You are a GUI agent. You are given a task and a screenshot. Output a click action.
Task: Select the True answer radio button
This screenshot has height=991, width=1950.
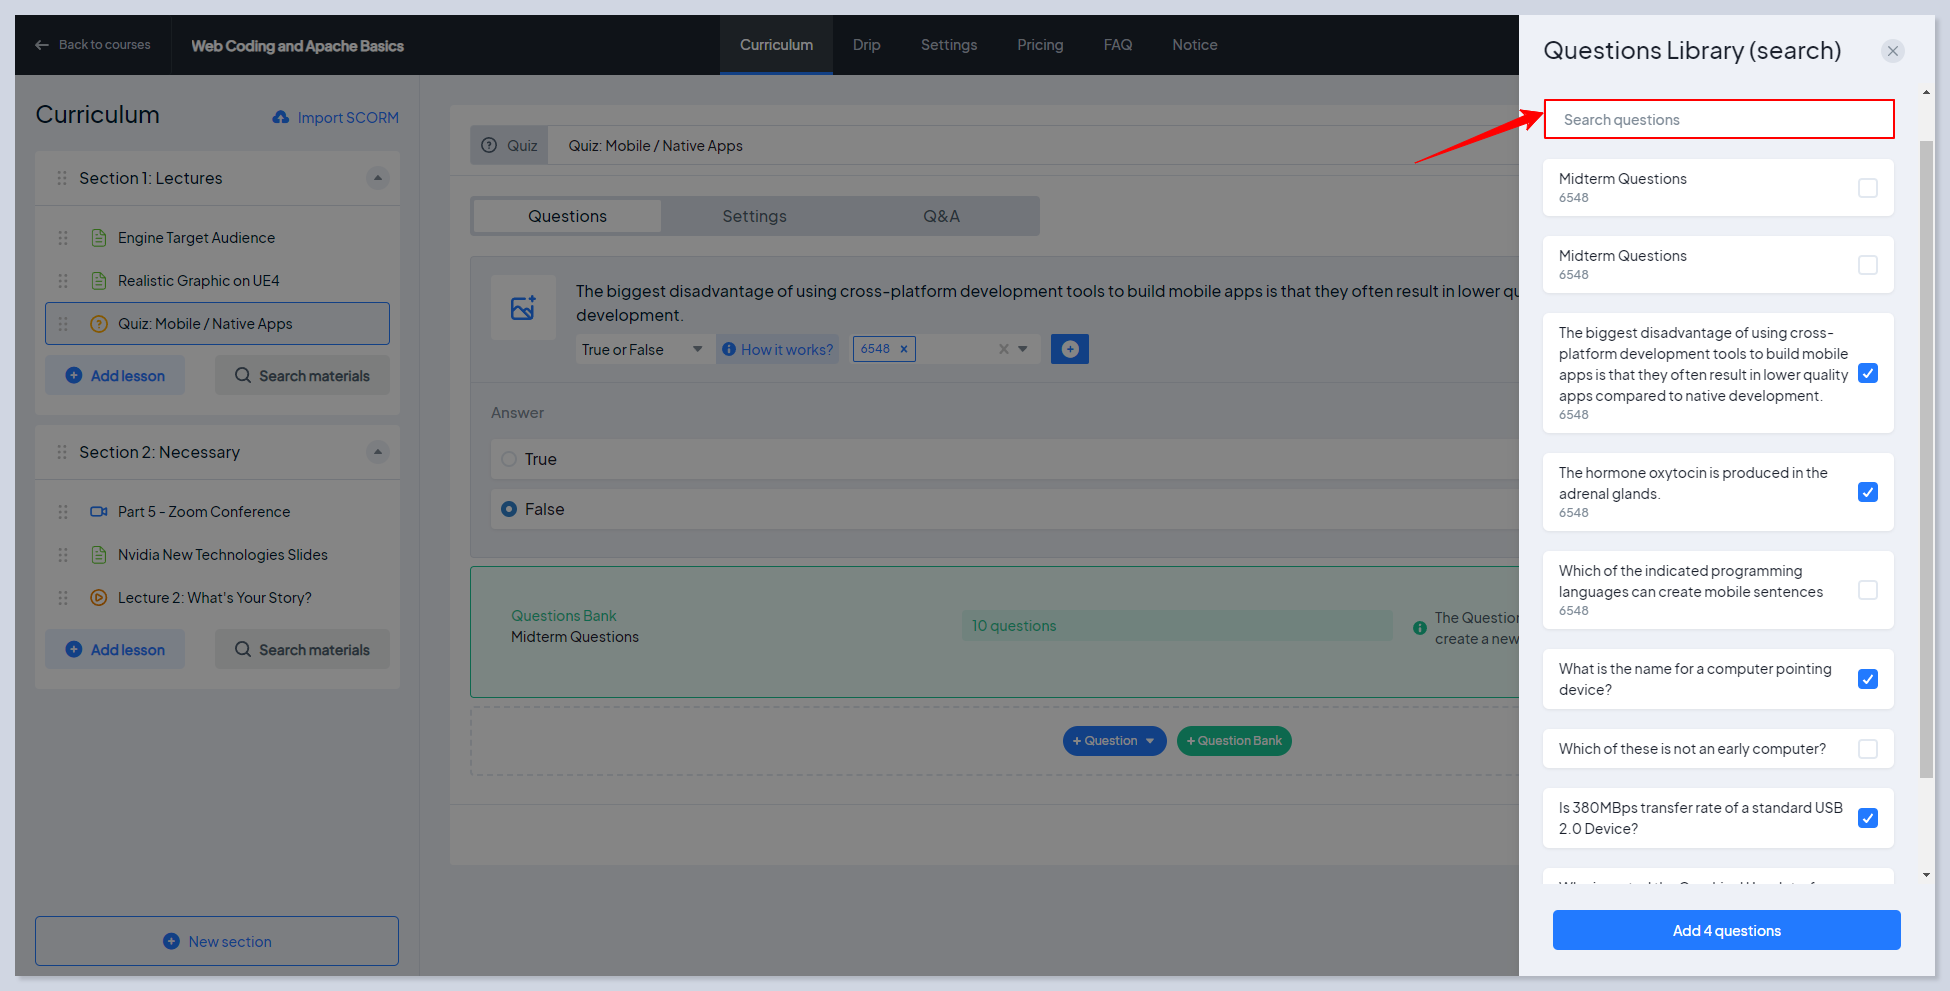(509, 459)
